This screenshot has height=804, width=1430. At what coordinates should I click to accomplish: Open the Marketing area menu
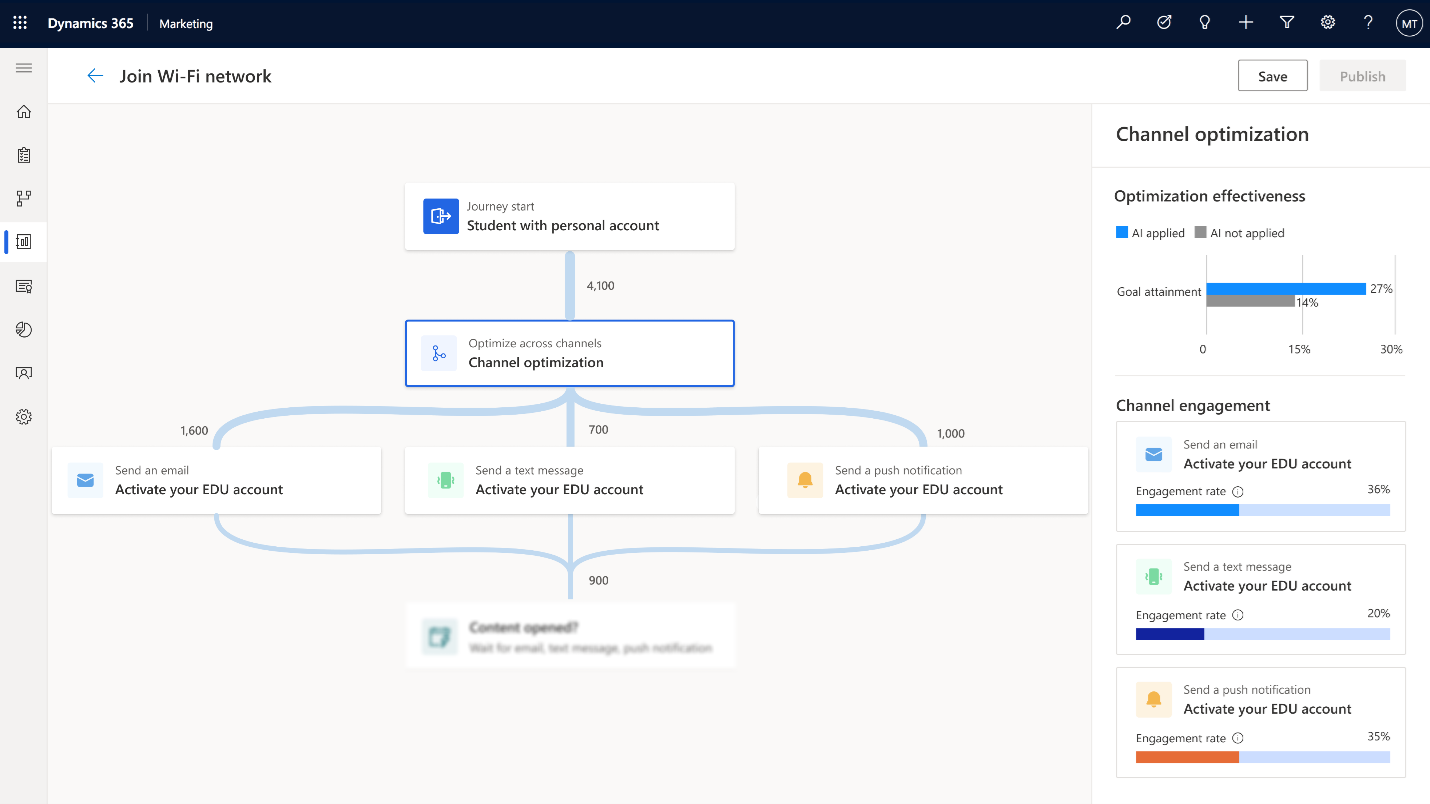(185, 23)
